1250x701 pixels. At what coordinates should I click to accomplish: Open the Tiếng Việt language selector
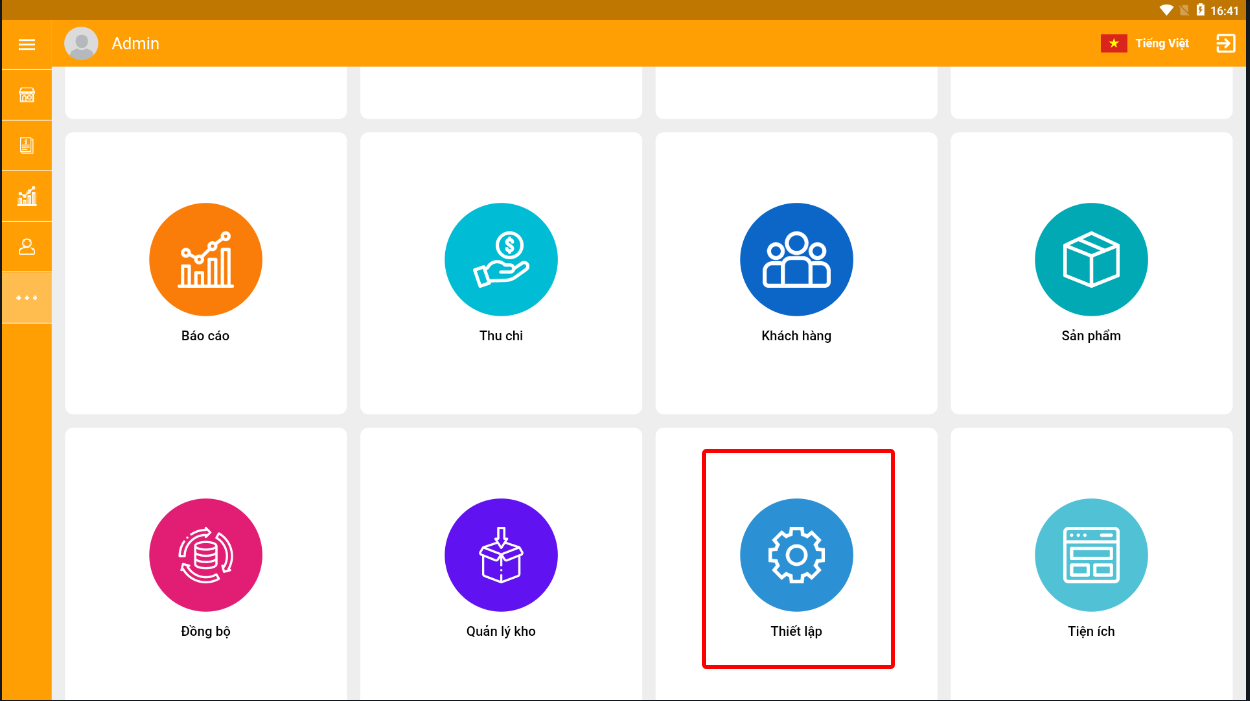[1161, 44]
